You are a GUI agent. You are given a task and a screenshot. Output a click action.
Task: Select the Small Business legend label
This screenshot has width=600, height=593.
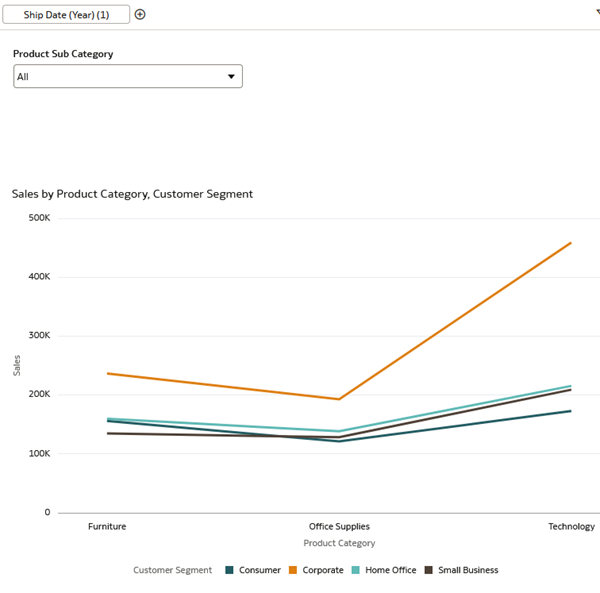(x=468, y=570)
